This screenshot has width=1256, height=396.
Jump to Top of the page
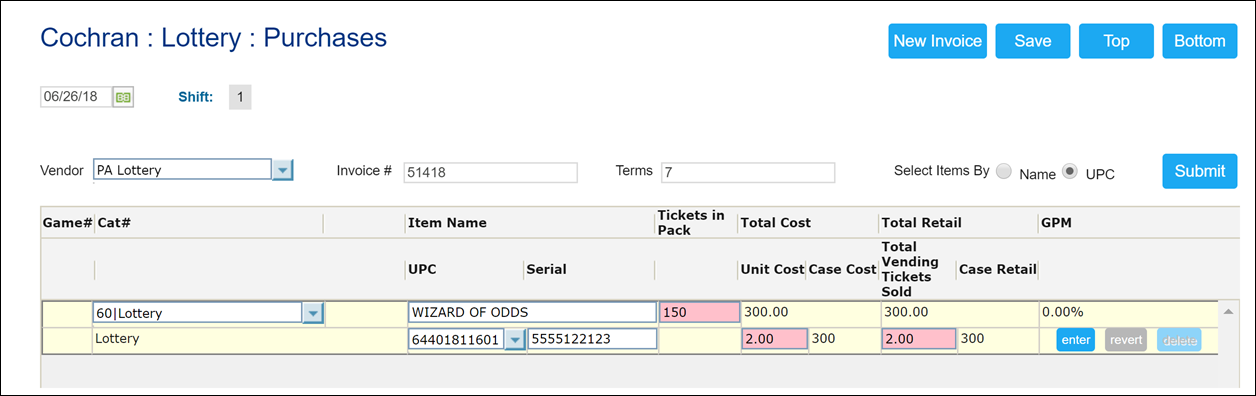1116,41
